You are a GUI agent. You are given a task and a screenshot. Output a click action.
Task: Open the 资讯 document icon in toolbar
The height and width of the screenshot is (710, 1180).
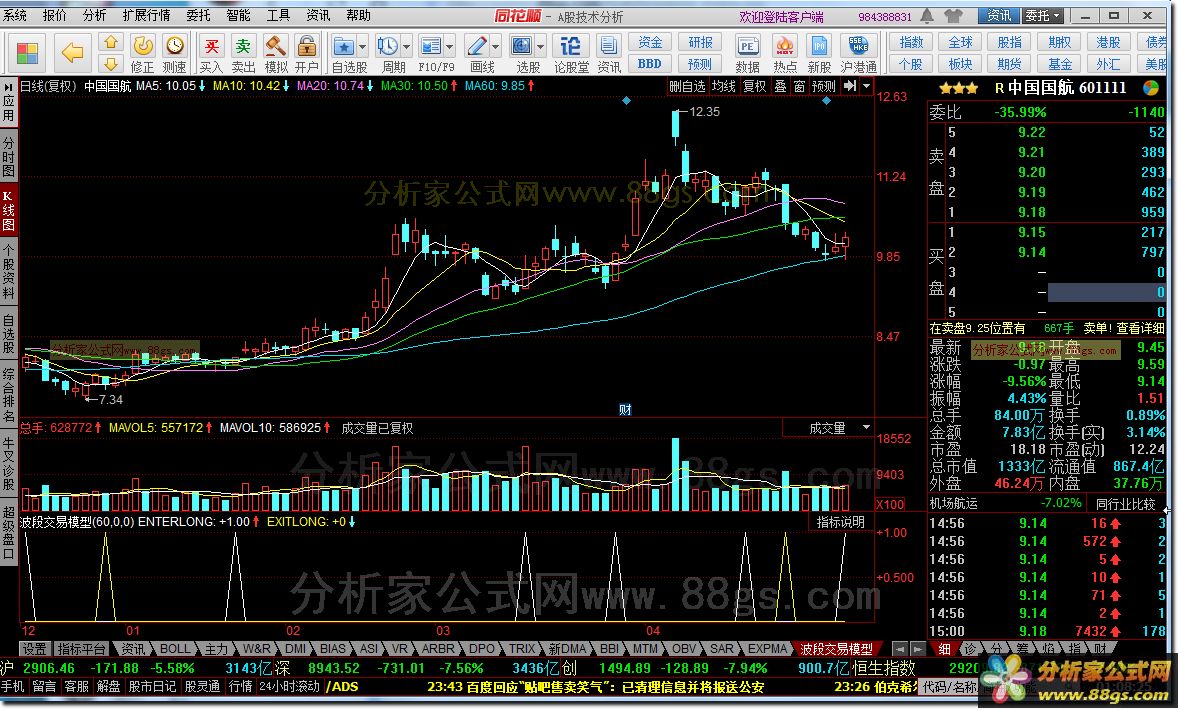[x=609, y=47]
